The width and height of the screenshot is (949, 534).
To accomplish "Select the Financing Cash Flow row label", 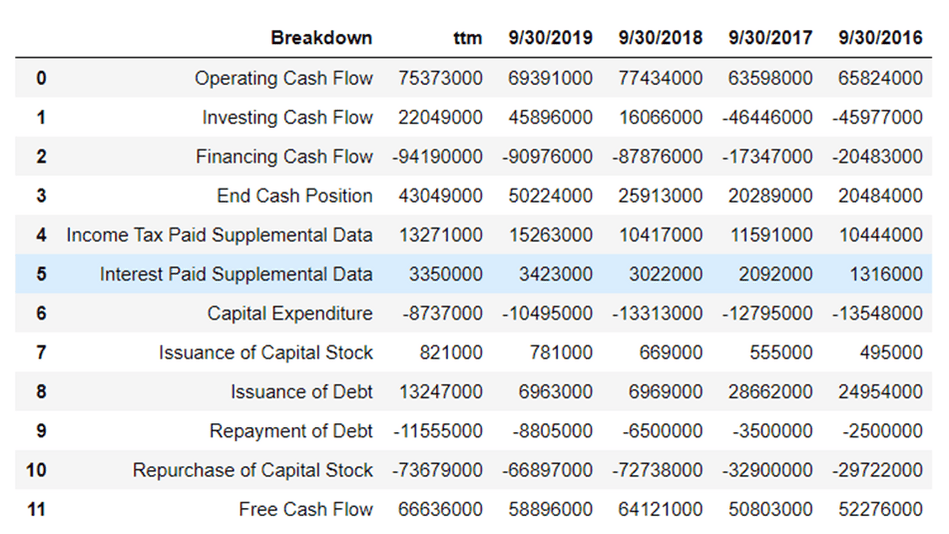I will (x=284, y=156).
